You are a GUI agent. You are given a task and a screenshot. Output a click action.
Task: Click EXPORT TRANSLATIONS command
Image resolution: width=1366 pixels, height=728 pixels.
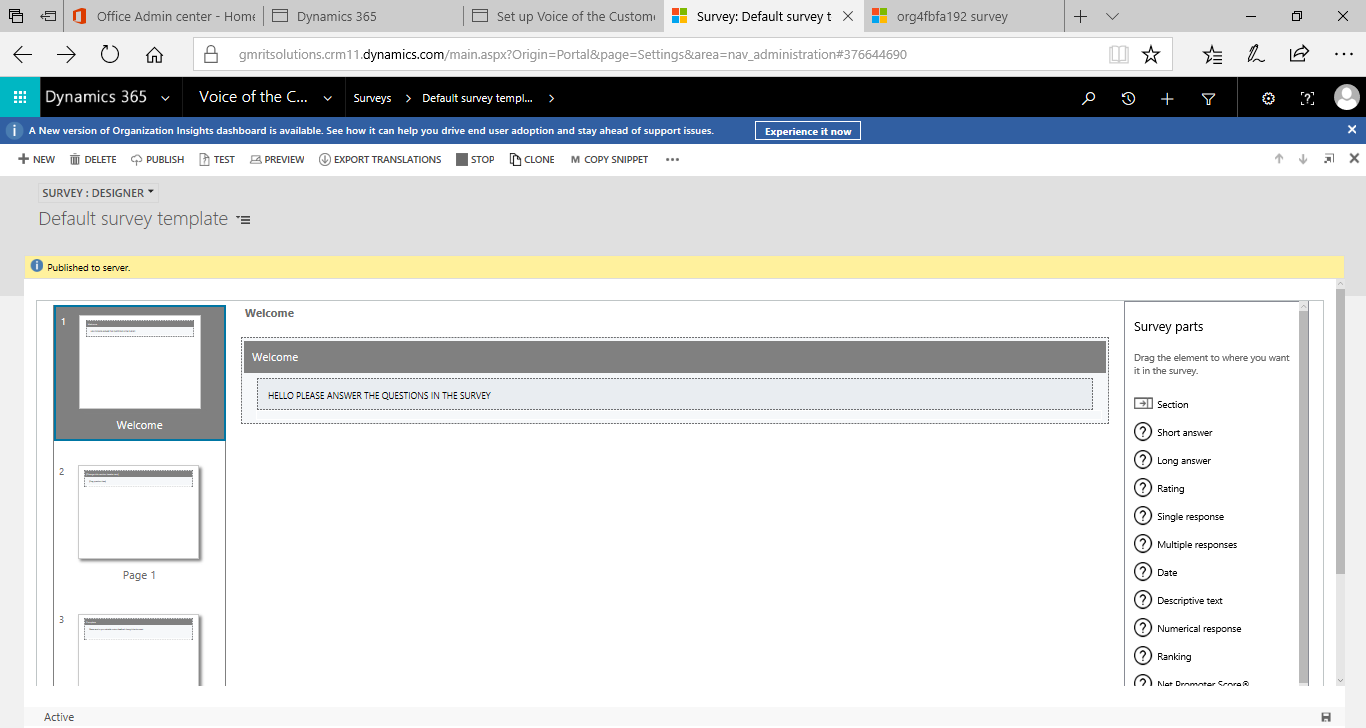(x=380, y=159)
